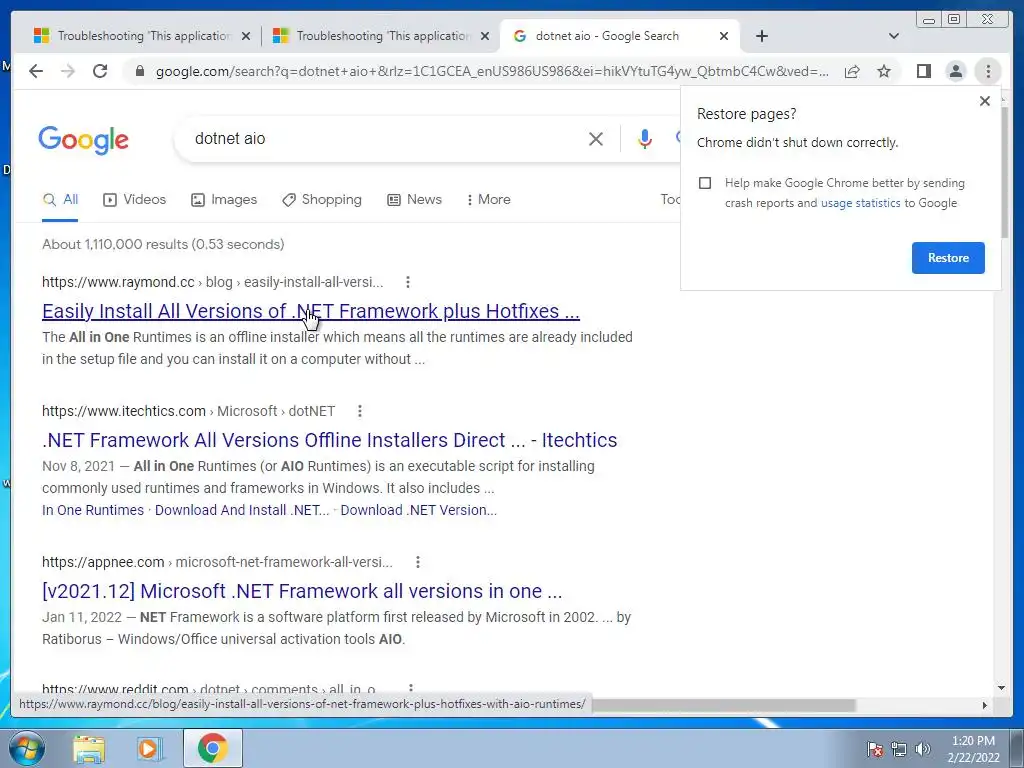The width and height of the screenshot is (1024, 768).
Task: Bookmark this tab with star icon
Action: 884,71
